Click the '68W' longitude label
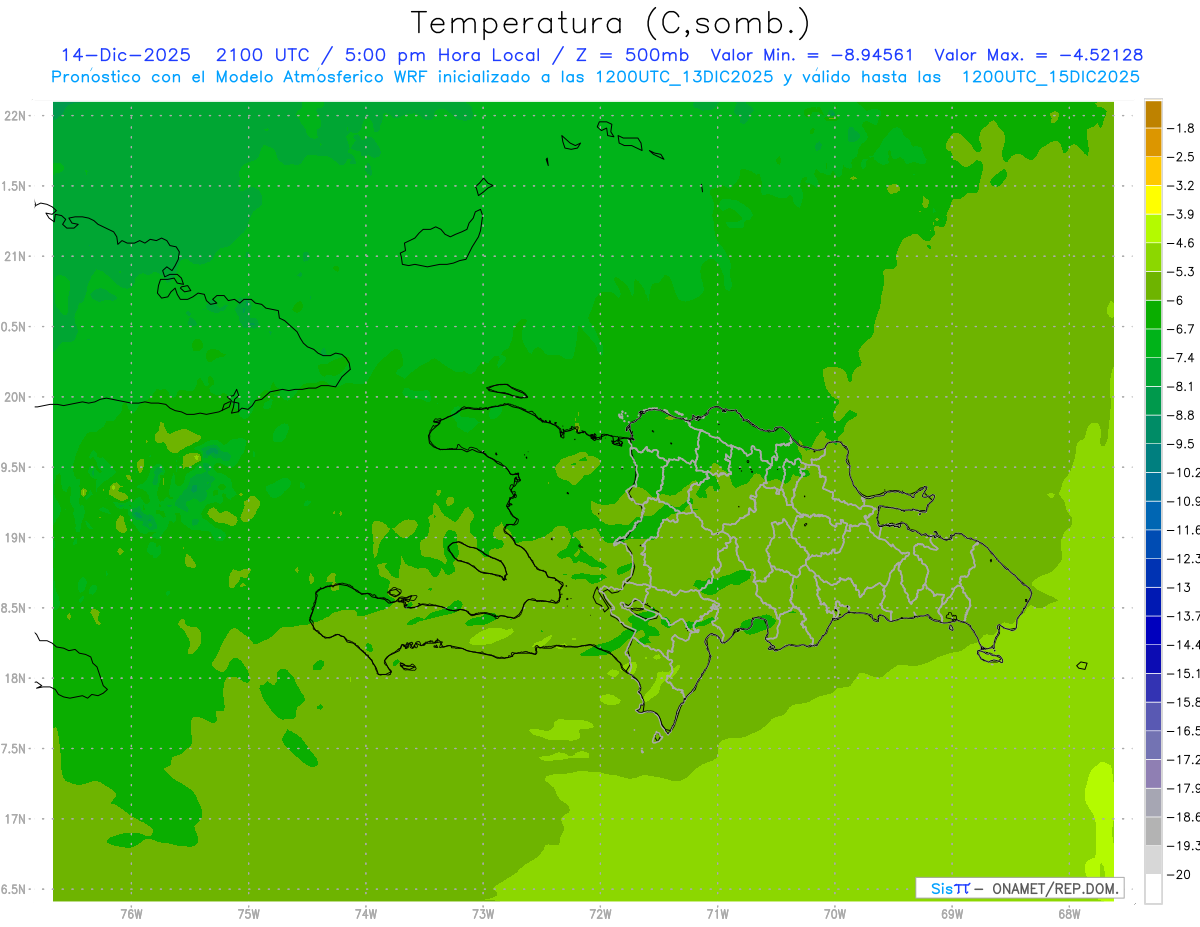 tap(1069, 914)
